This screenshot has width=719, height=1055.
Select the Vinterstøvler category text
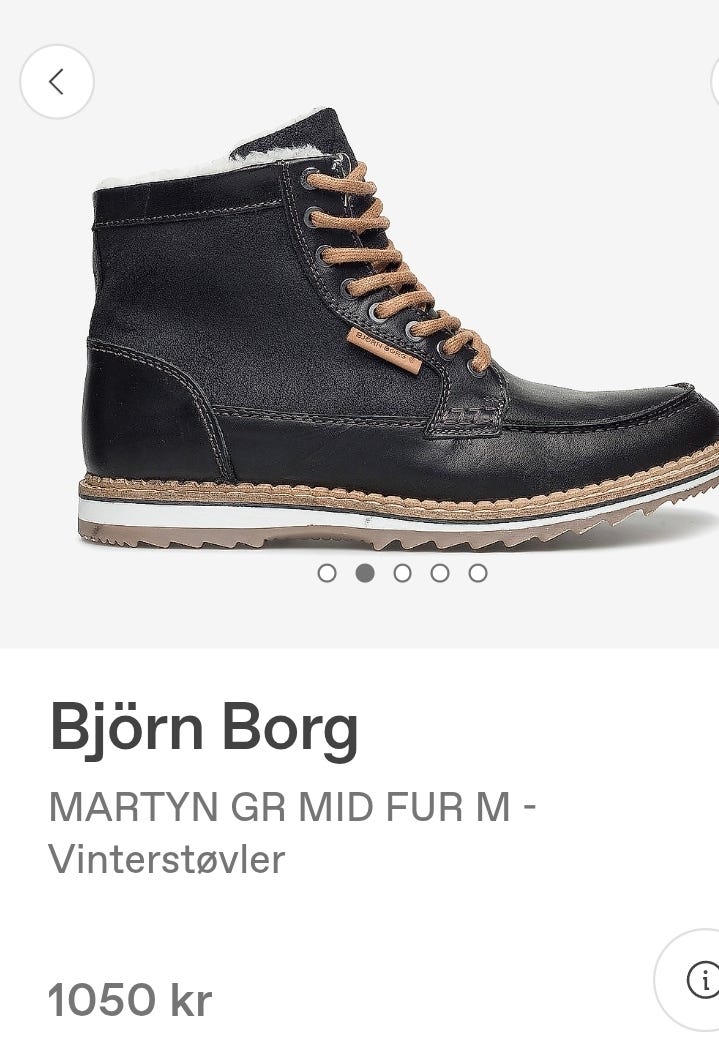(167, 859)
